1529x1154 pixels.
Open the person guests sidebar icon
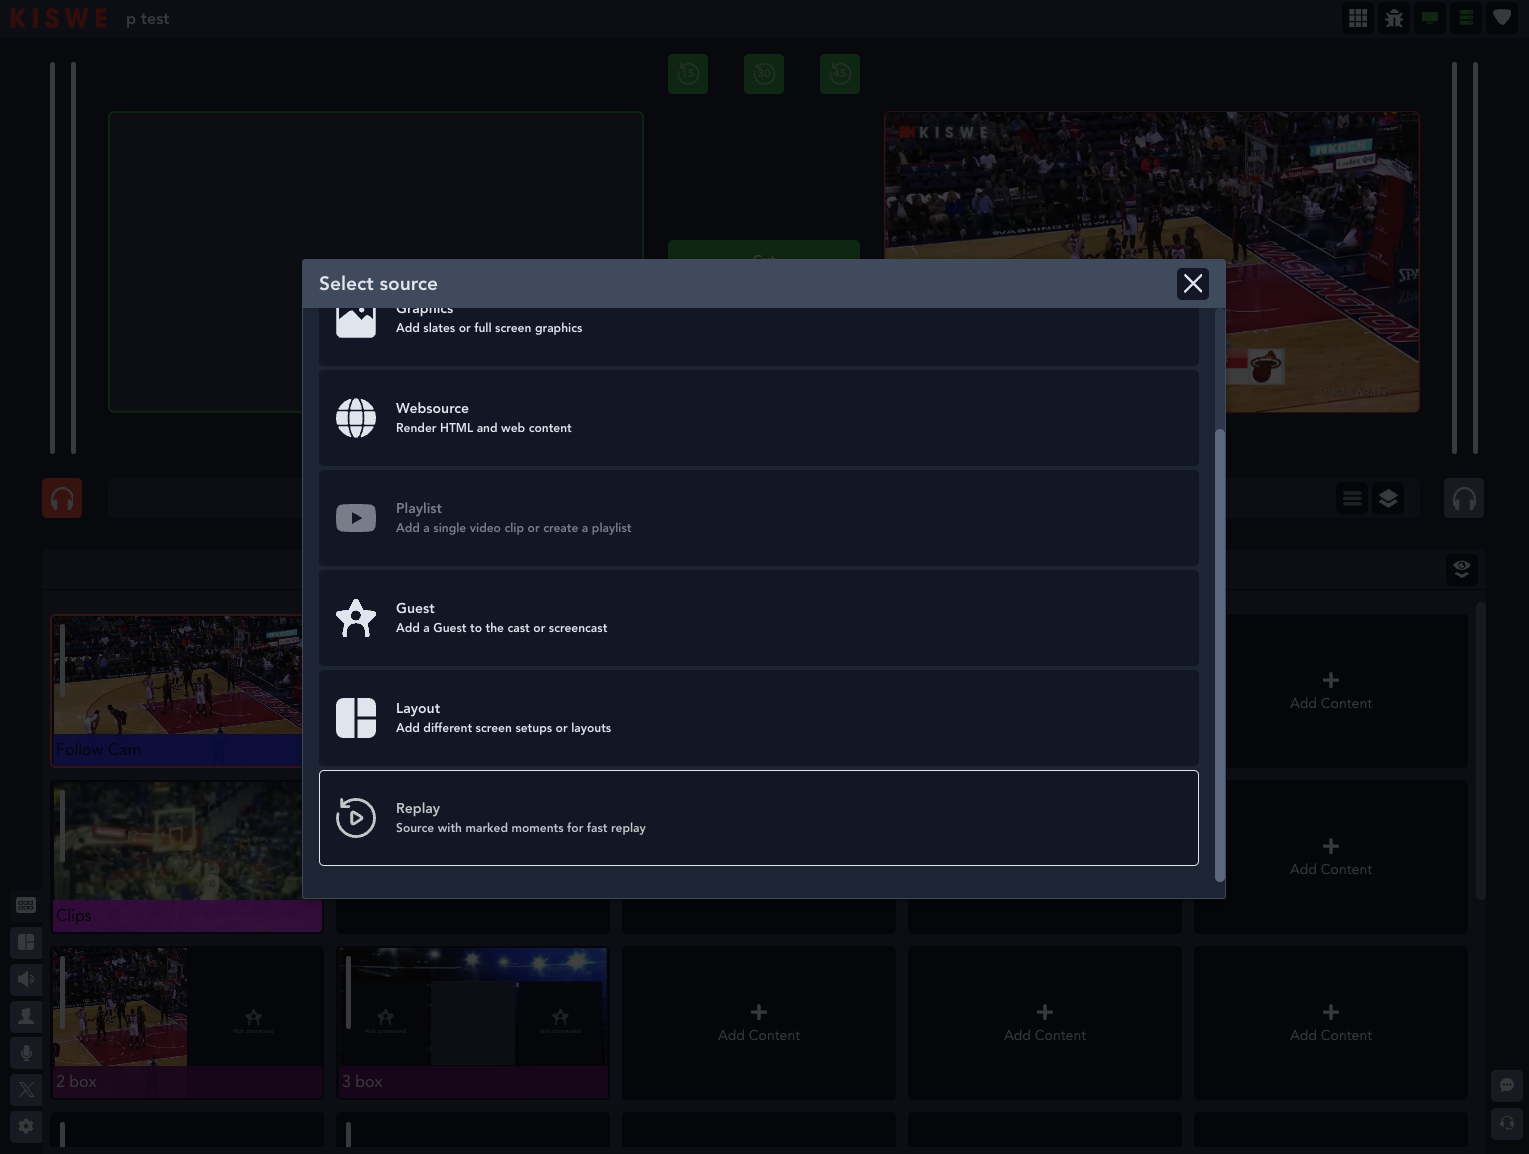26,1016
